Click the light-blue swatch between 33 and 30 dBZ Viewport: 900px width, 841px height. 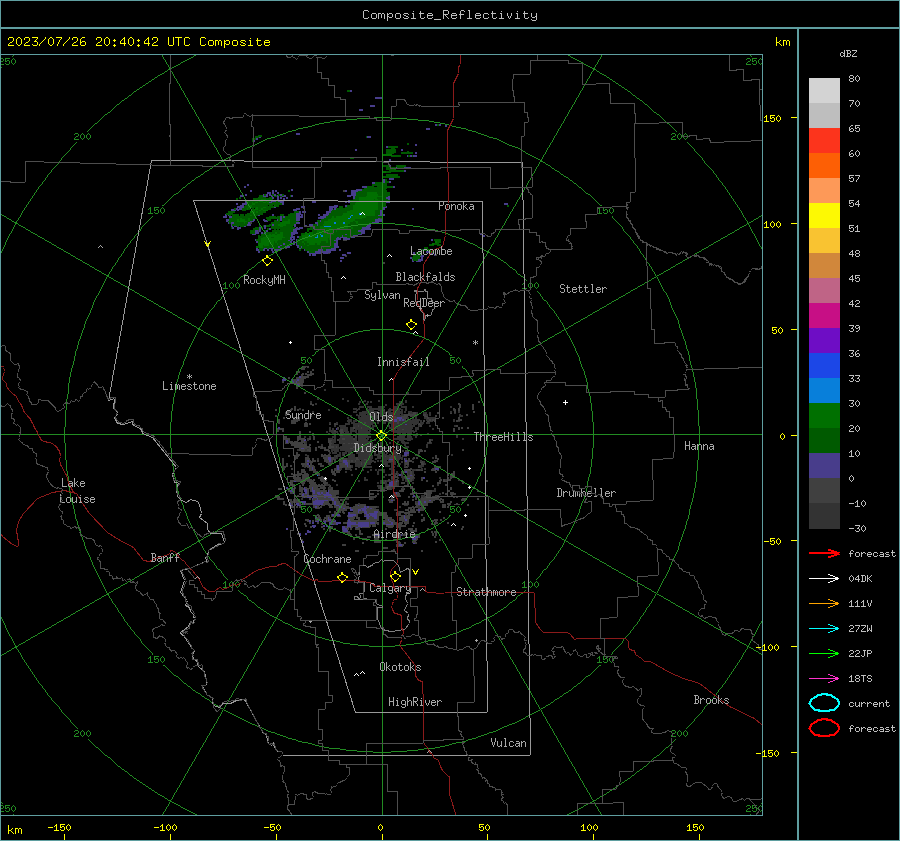[x=824, y=390]
